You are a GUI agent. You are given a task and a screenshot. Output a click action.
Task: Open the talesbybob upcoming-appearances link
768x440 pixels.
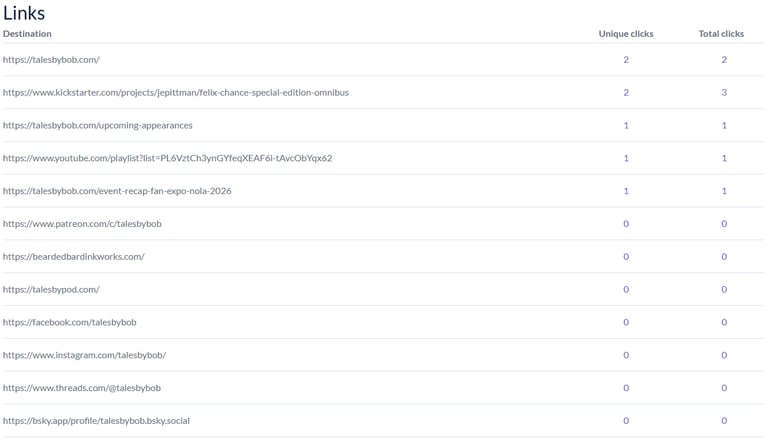[97, 125]
